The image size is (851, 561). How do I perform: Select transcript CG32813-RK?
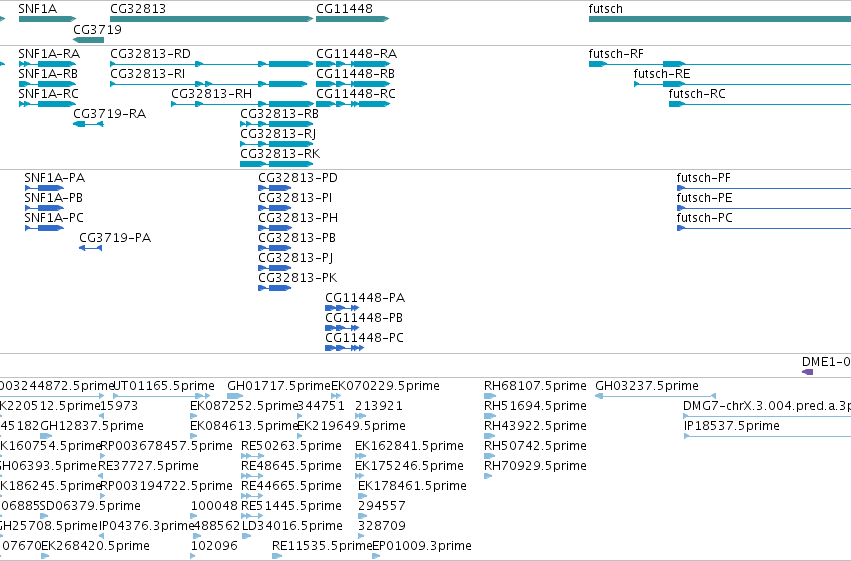tap(277, 164)
